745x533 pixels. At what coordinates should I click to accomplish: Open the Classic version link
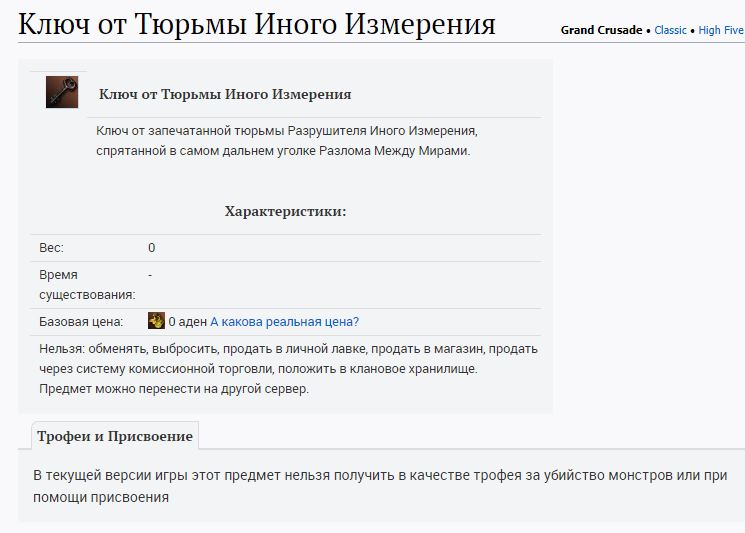pyautogui.click(x=670, y=30)
